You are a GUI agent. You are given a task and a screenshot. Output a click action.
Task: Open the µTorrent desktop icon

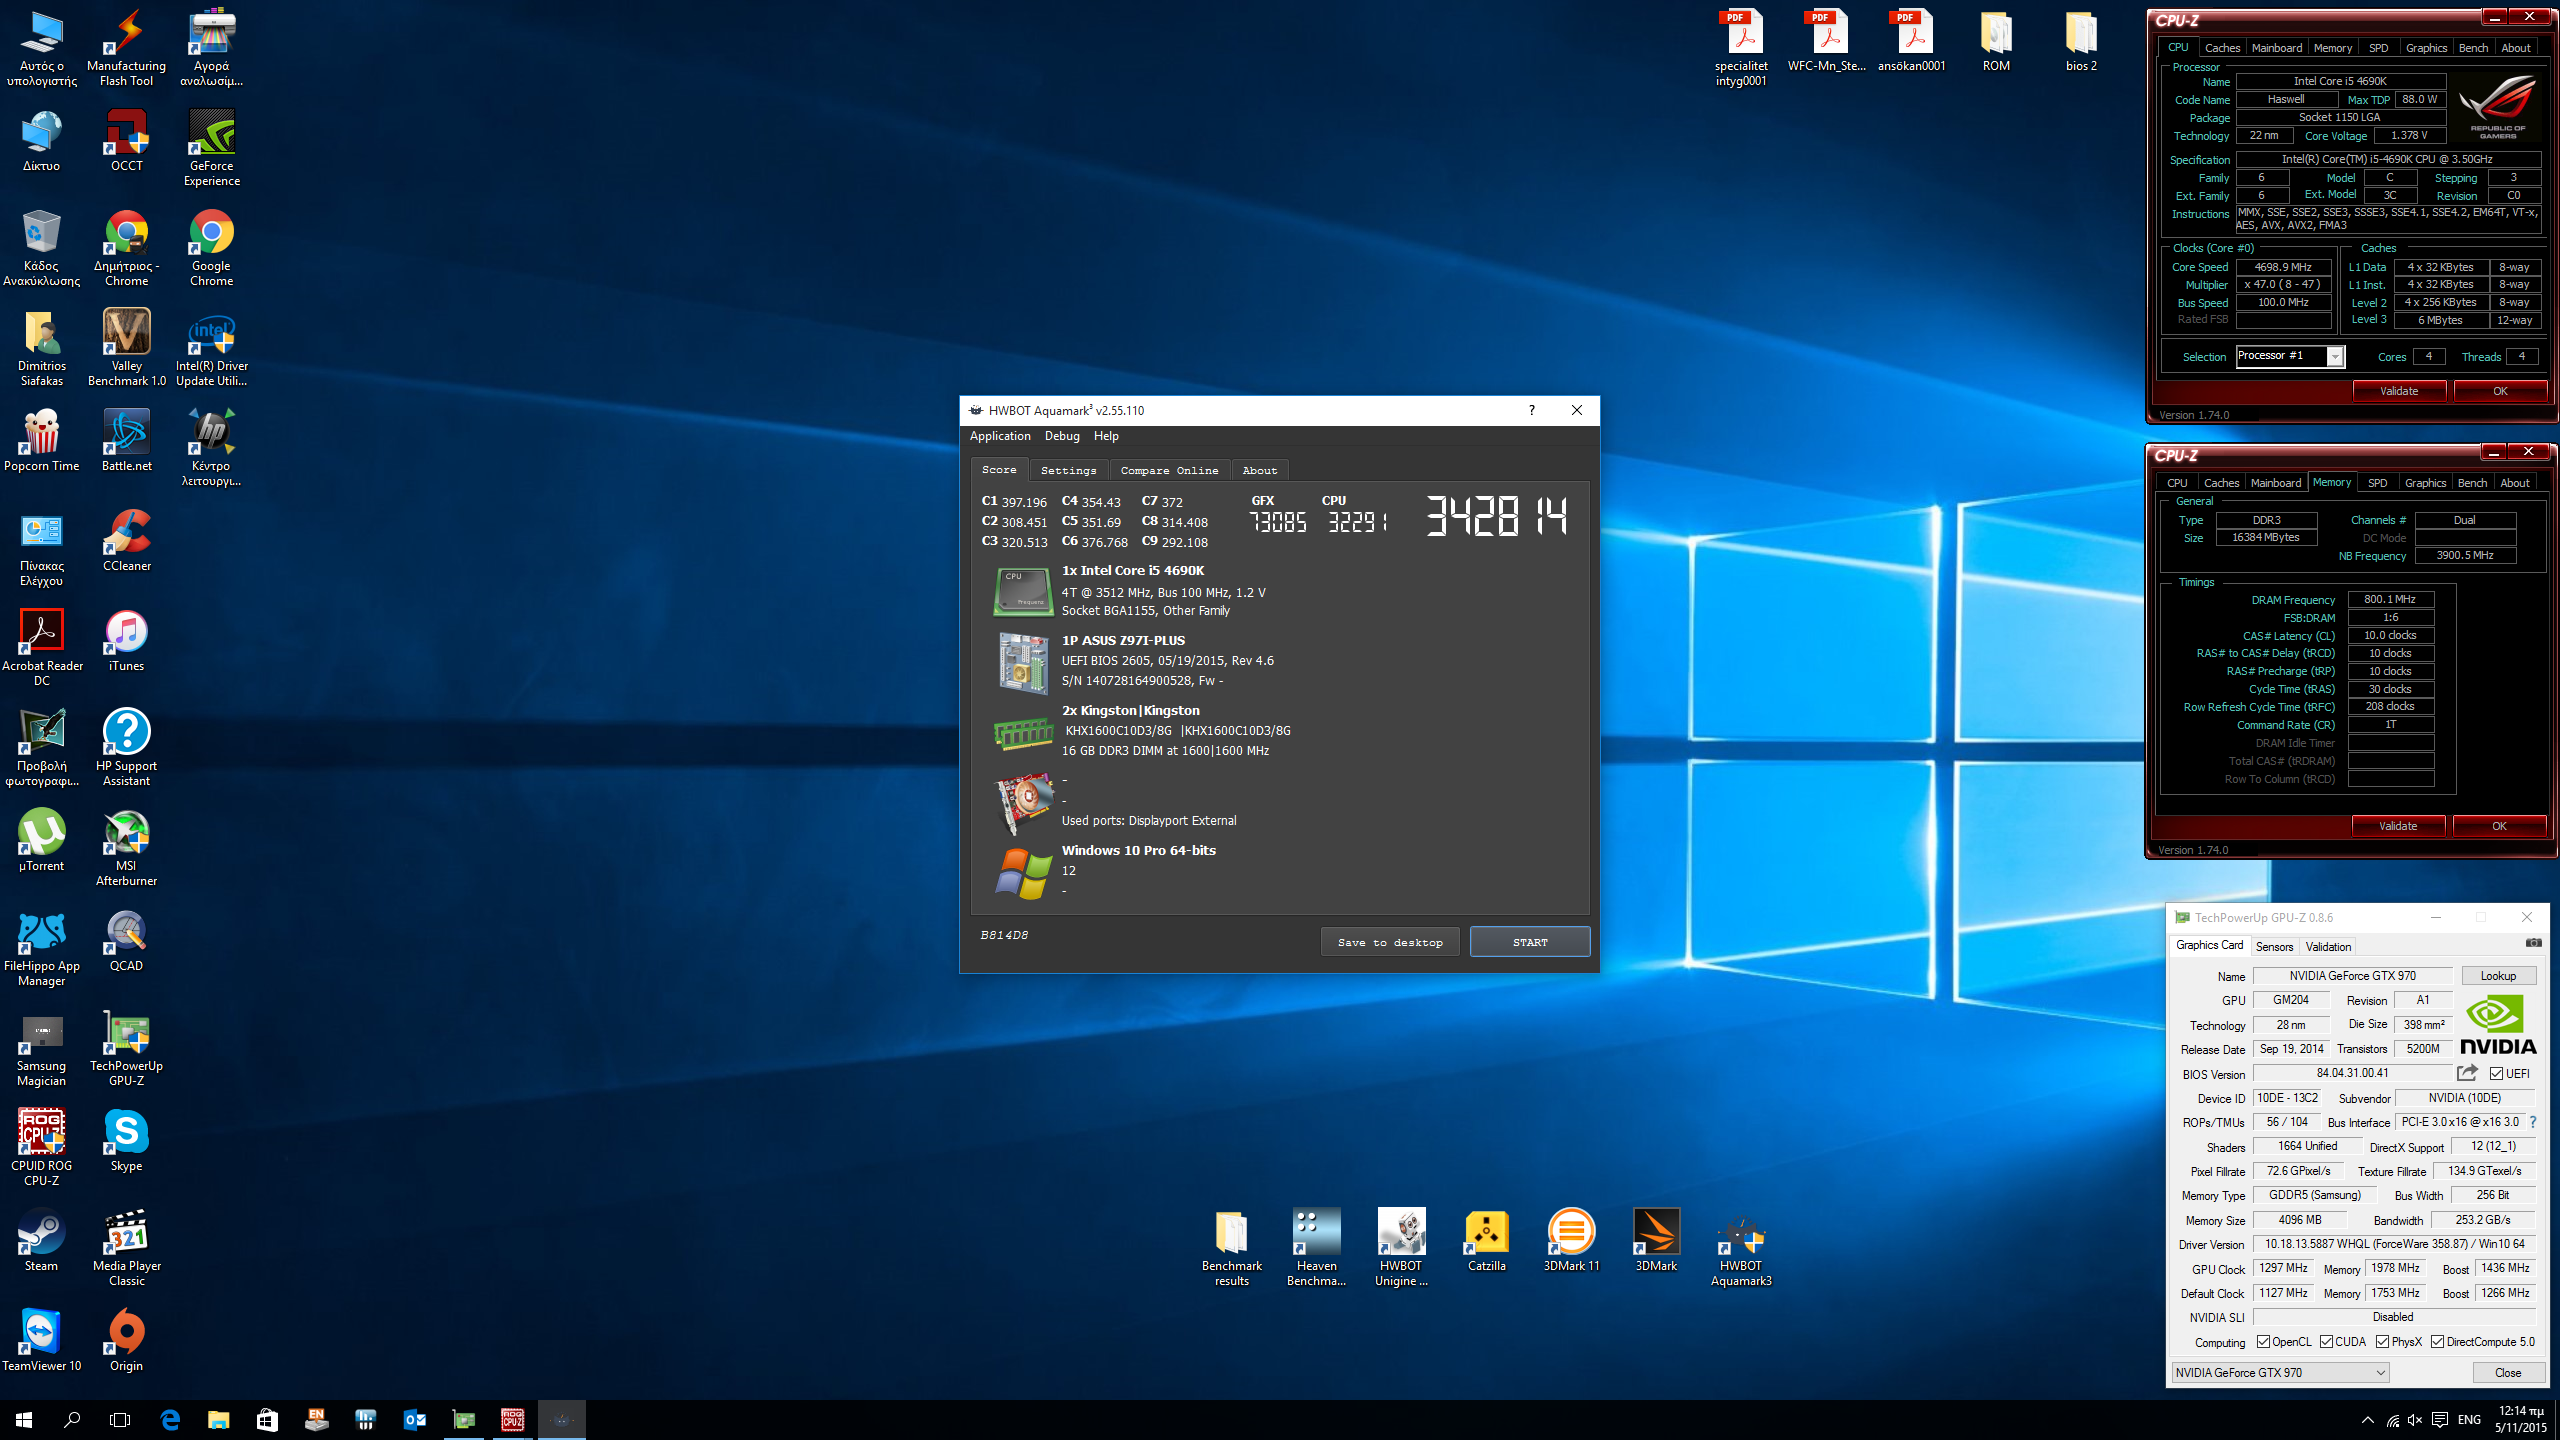41,840
